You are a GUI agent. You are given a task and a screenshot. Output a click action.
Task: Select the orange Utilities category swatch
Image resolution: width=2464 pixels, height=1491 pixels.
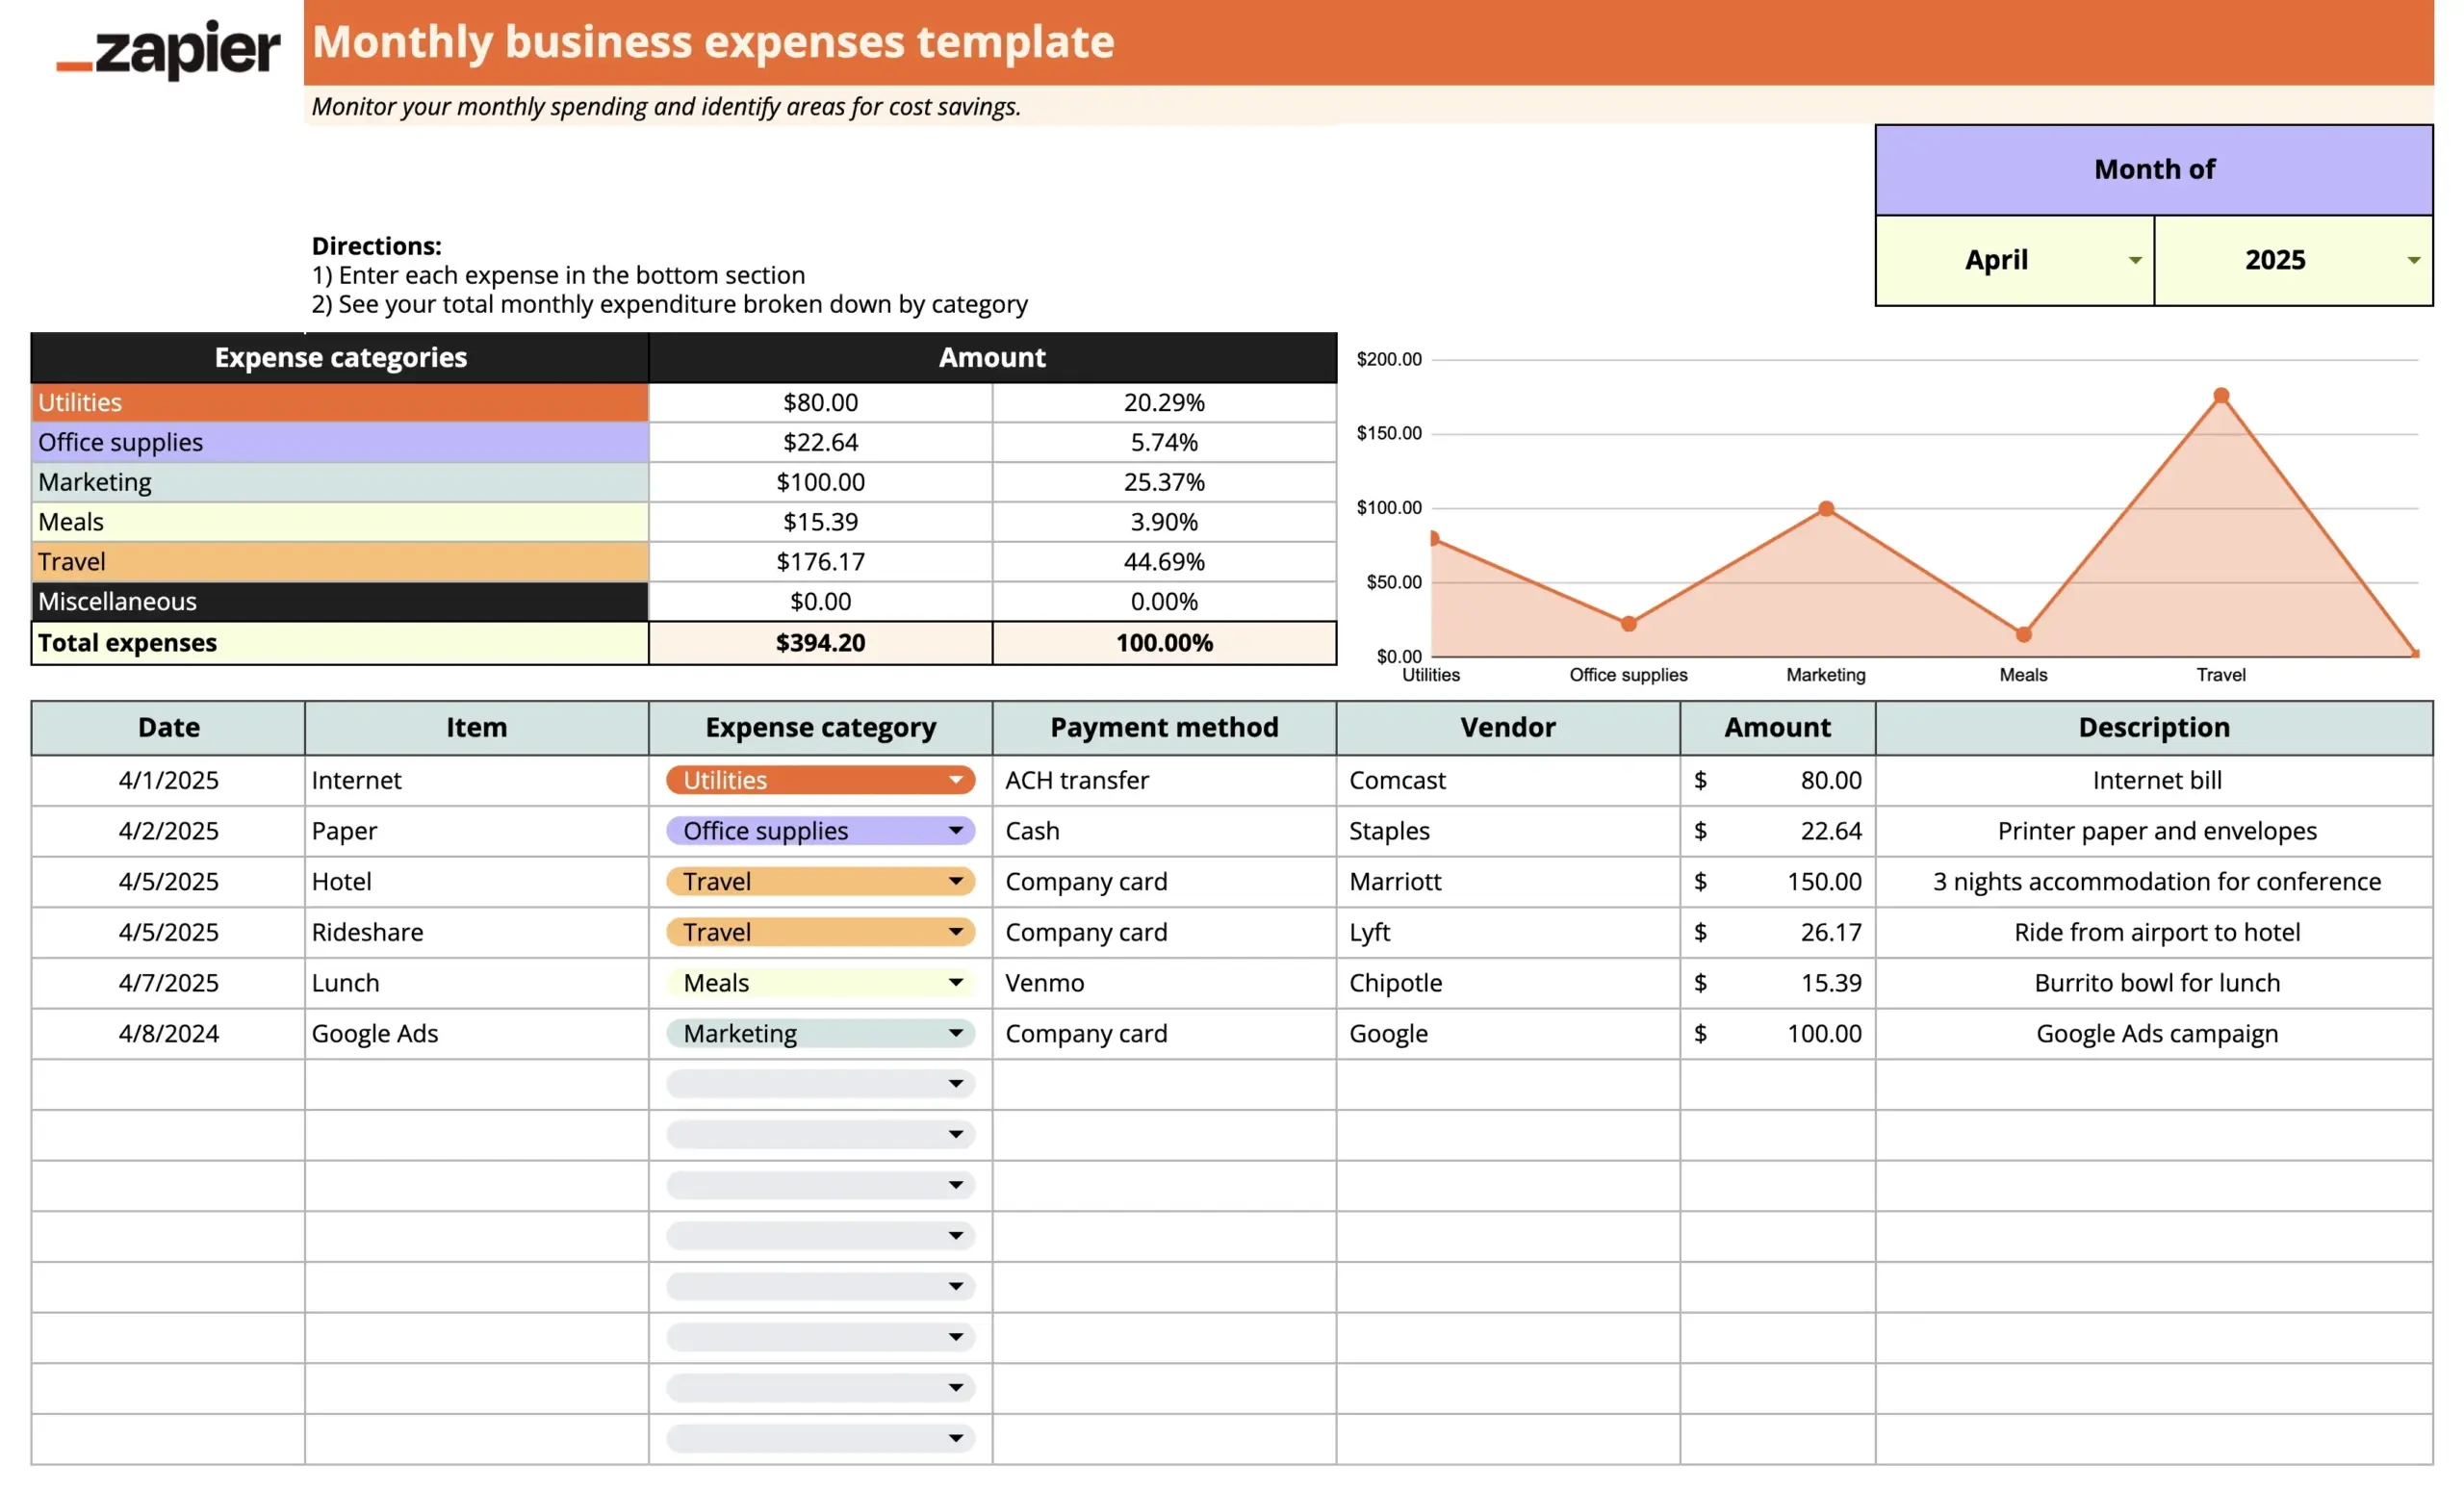[340, 402]
